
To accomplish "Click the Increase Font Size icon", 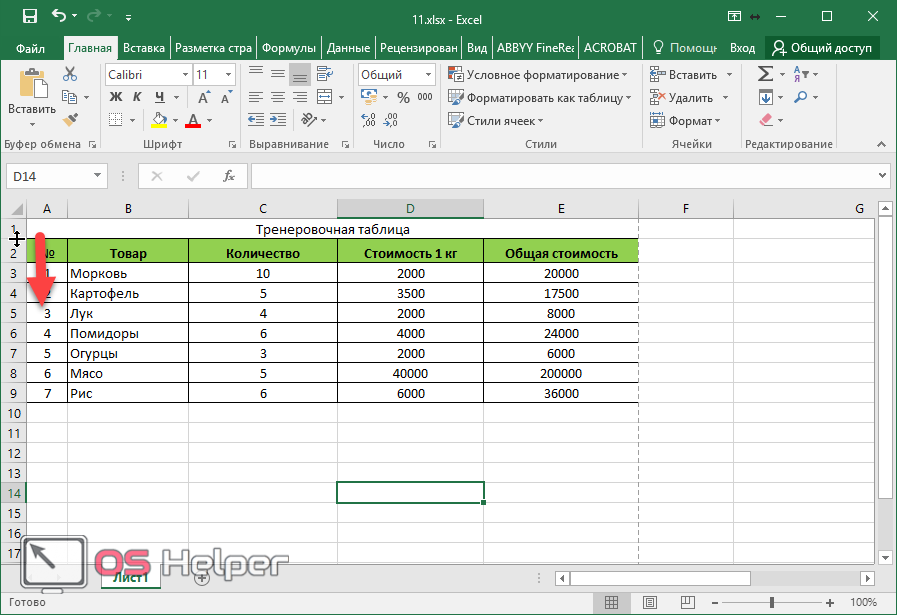I will (x=205, y=98).
